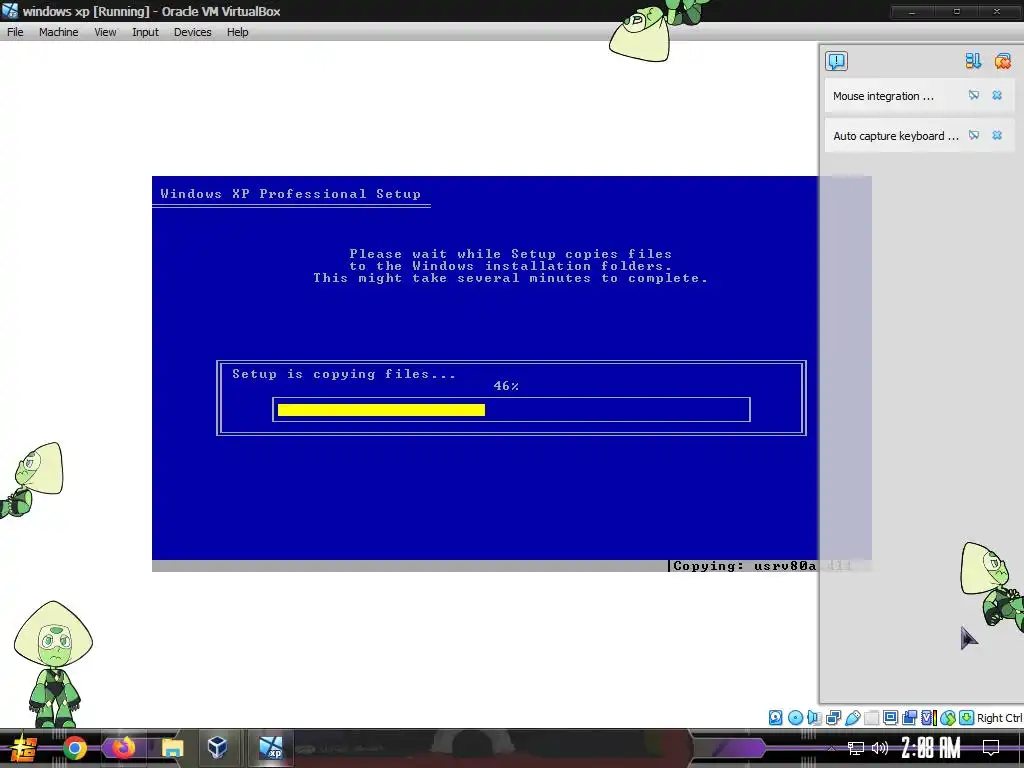Open File Explorer from the taskbar
The height and width of the screenshot is (768, 1024).
(172, 748)
